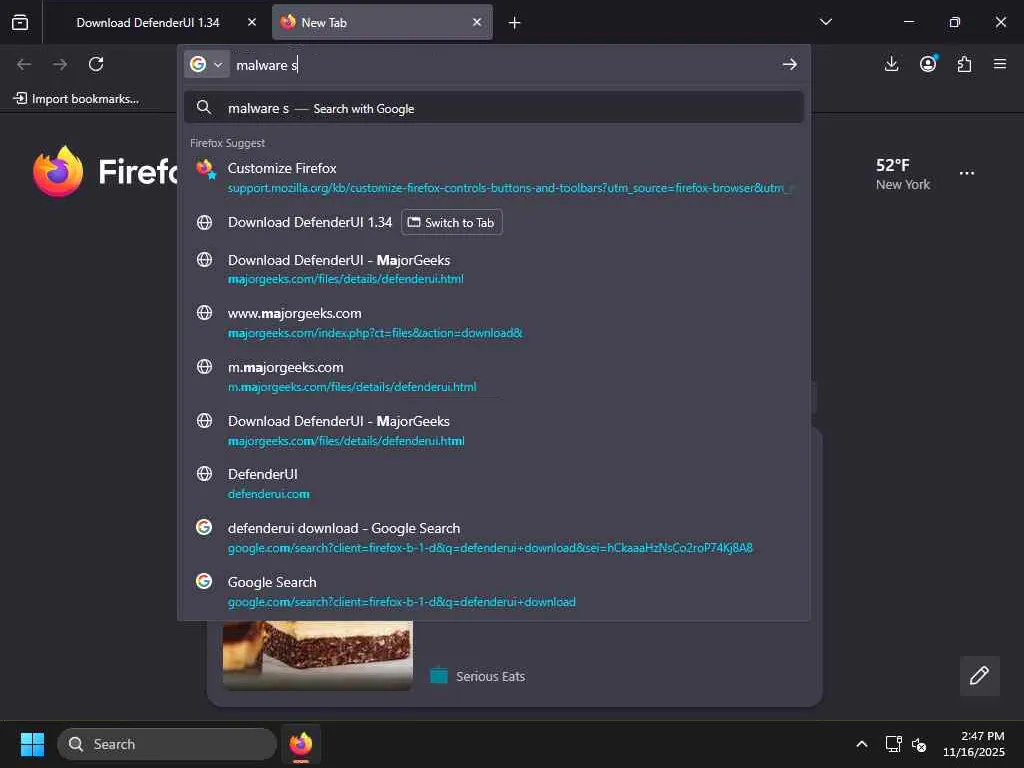The height and width of the screenshot is (768, 1024).
Task: Show hidden system tray icons chevron
Action: pyautogui.click(x=862, y=744)
